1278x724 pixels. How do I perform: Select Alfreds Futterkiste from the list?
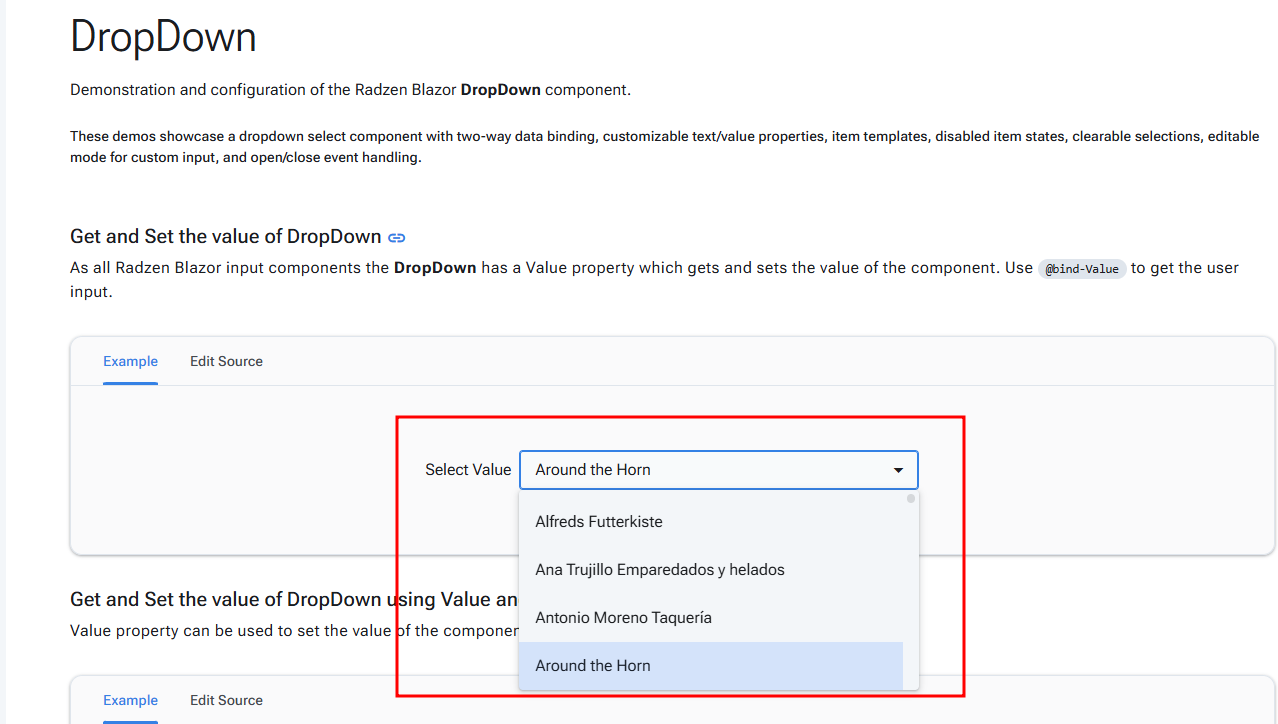pyautogui.click(x=599, y=522)
